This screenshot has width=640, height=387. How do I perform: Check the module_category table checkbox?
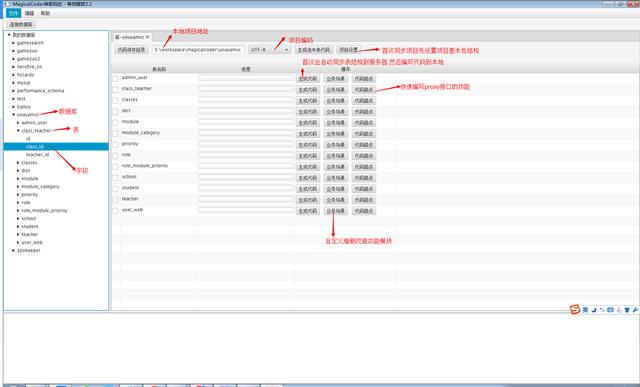click(x=116, y=133)
